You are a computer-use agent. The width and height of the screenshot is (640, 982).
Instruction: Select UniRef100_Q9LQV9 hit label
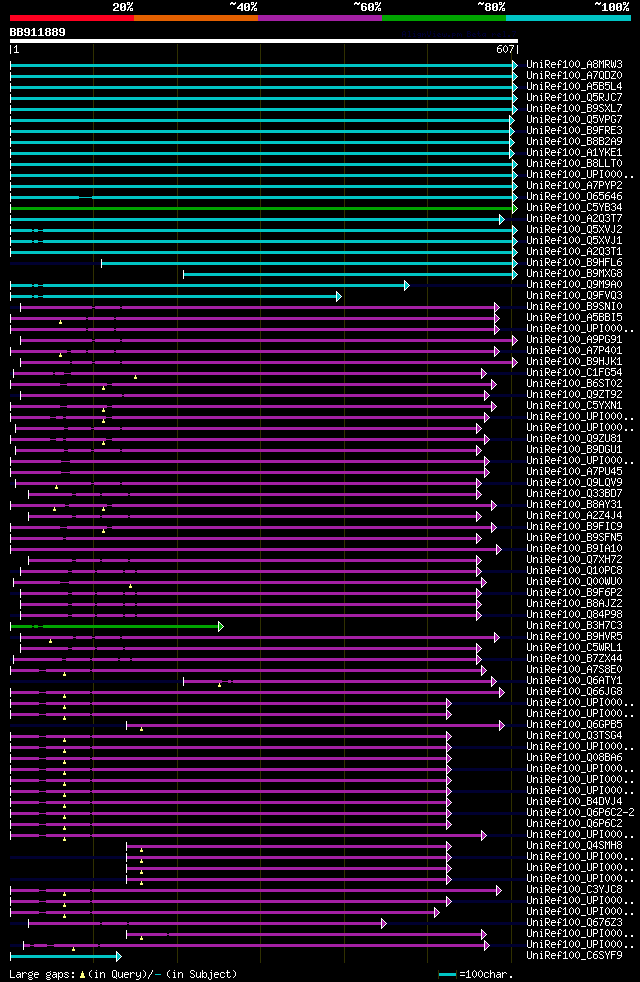click(574, 483)
